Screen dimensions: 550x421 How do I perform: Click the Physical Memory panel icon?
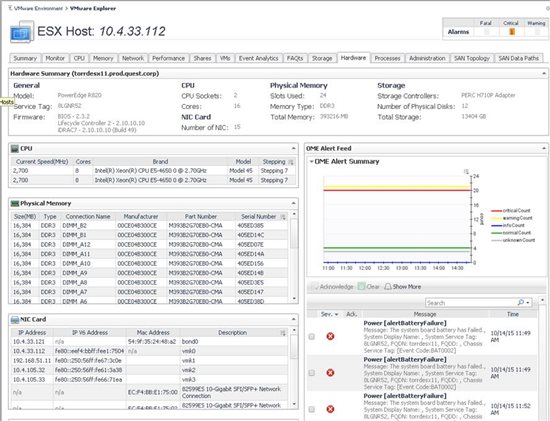coord(15,203)
